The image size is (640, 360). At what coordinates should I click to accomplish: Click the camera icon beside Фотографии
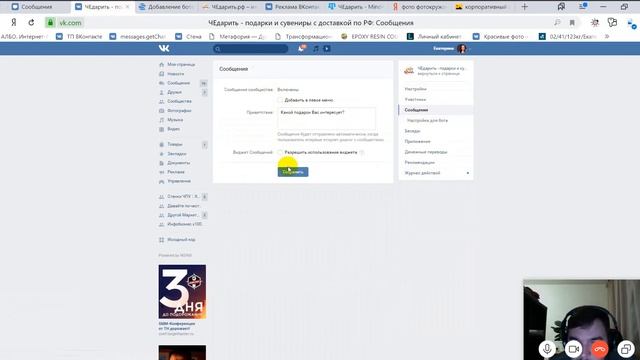click(161, 111)
